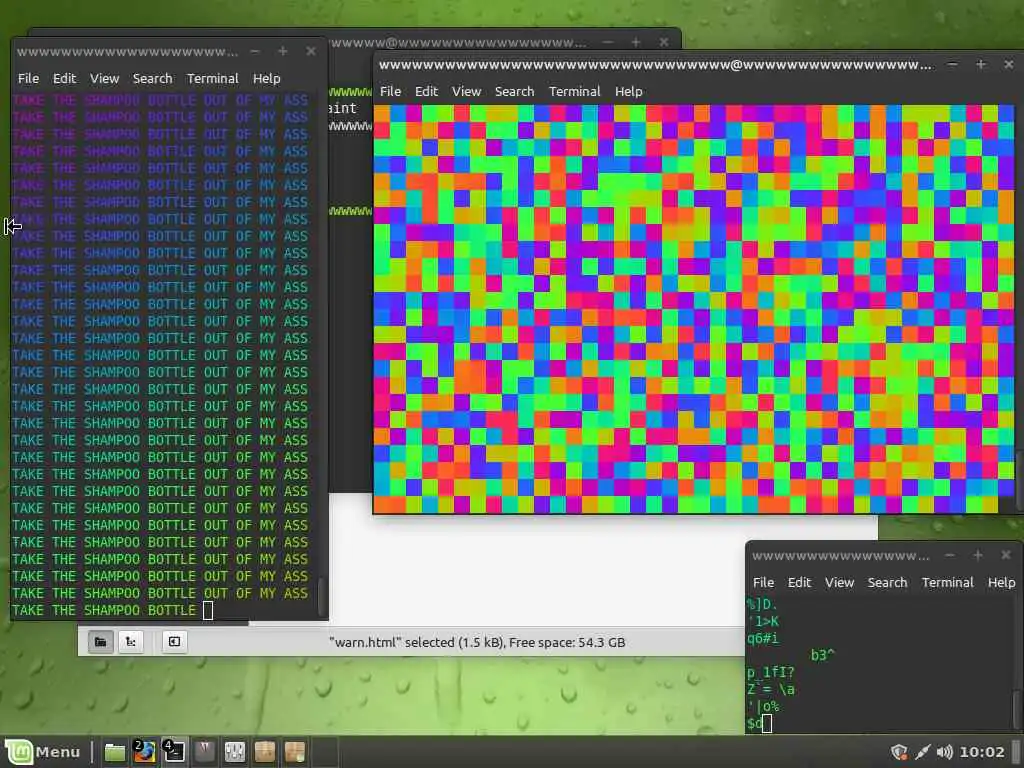Image resolution: width=1024 pixels, height=768 pixels.
Task: Minimize the small bottom-right terminal window
Action: point(950,555)
